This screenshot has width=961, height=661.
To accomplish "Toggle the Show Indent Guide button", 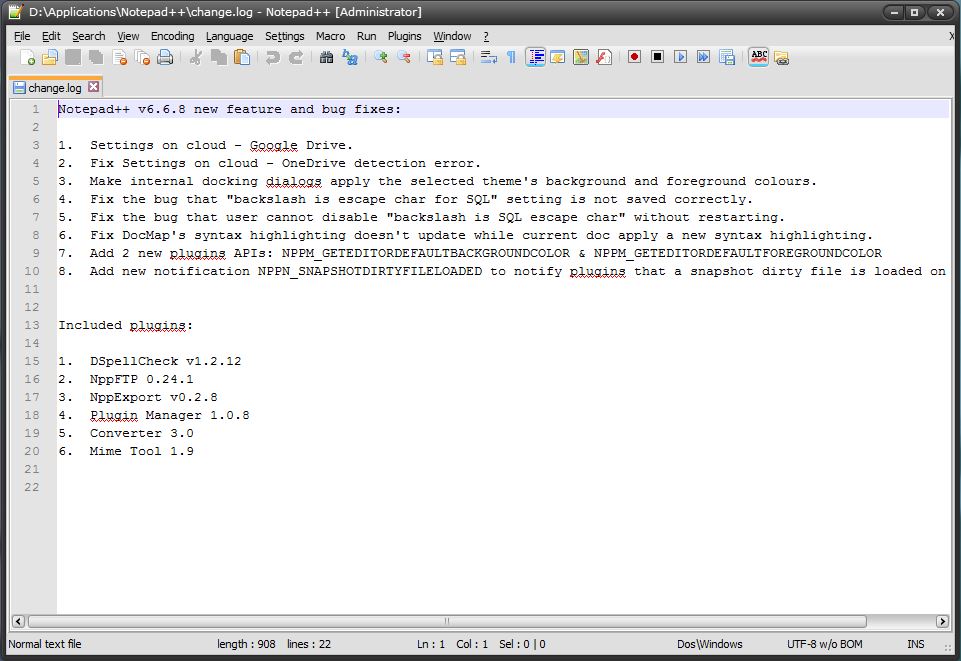I will (x=535, y=58).
